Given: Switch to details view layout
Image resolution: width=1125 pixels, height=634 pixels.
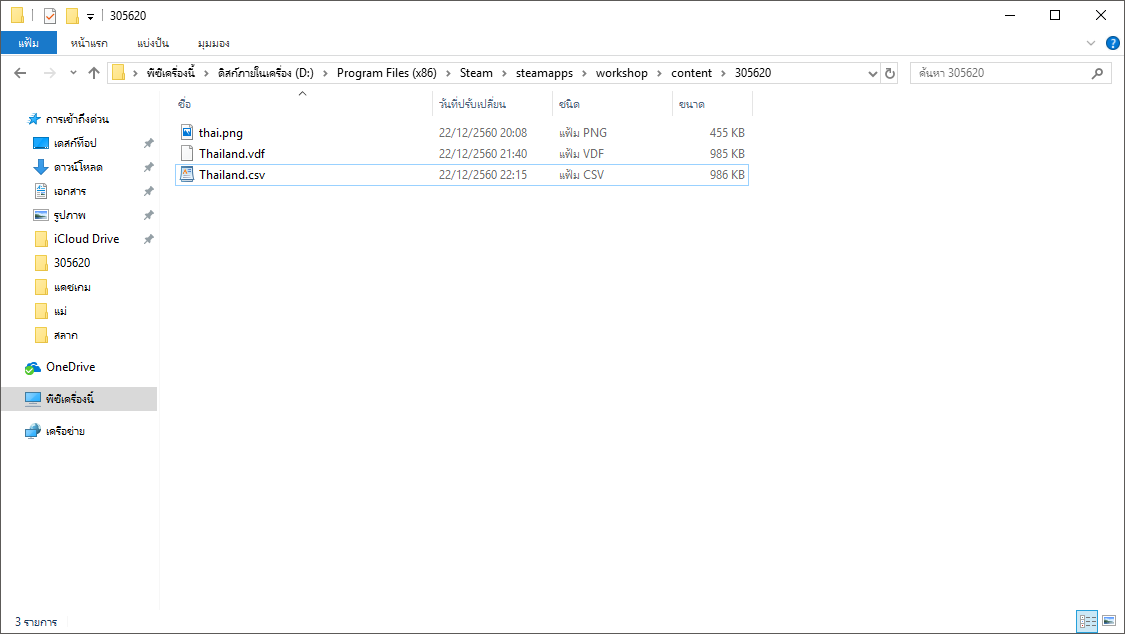Looking at the screenshot, I should pyautogui.click(x=1087, y=621).
